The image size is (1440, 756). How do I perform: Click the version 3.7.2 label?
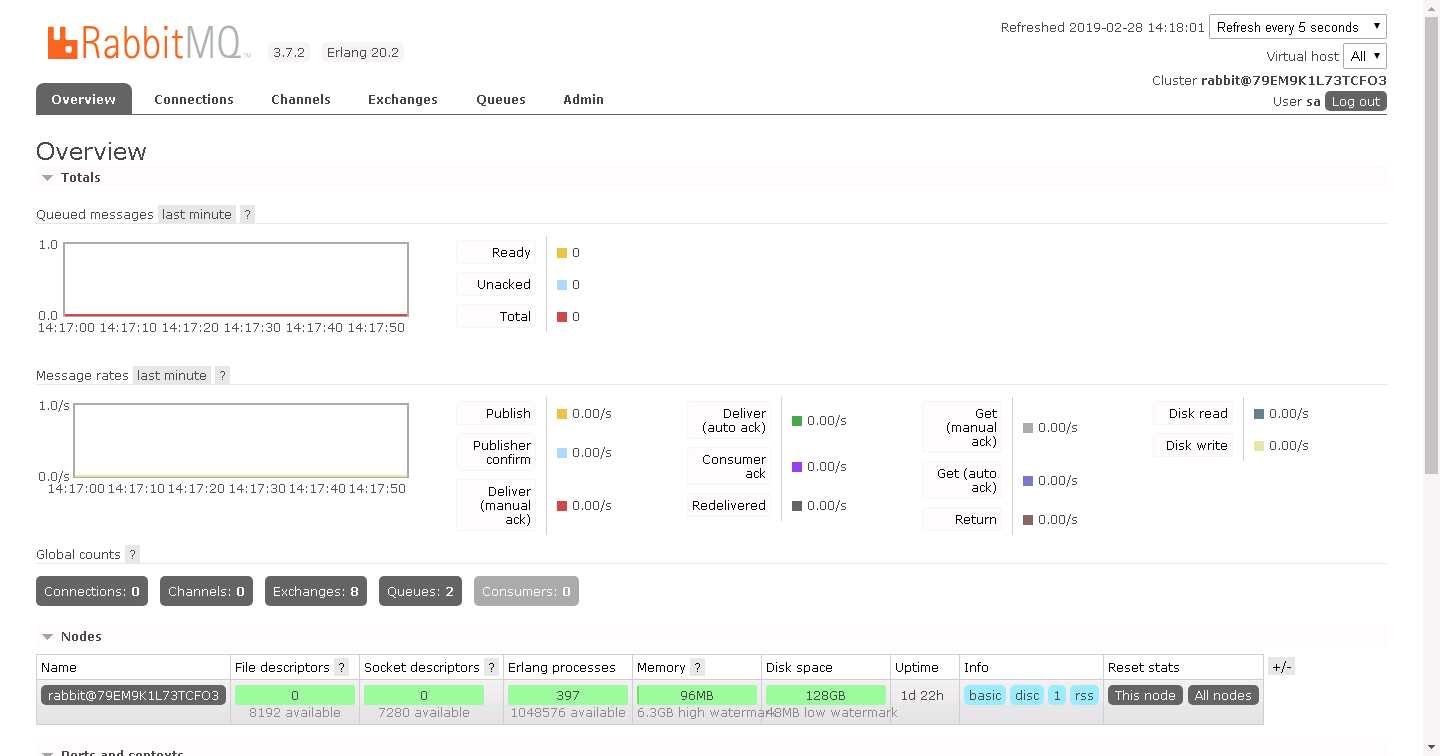289,52
